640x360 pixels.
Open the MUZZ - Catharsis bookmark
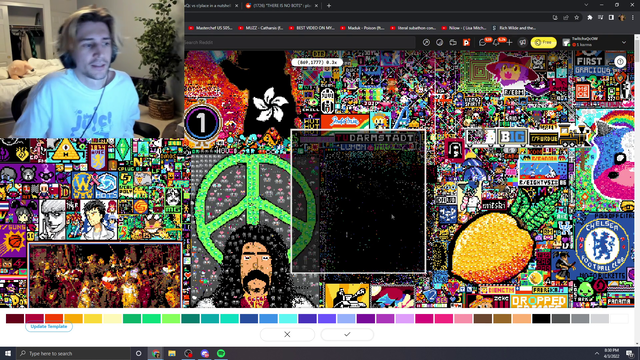point(260,28)
